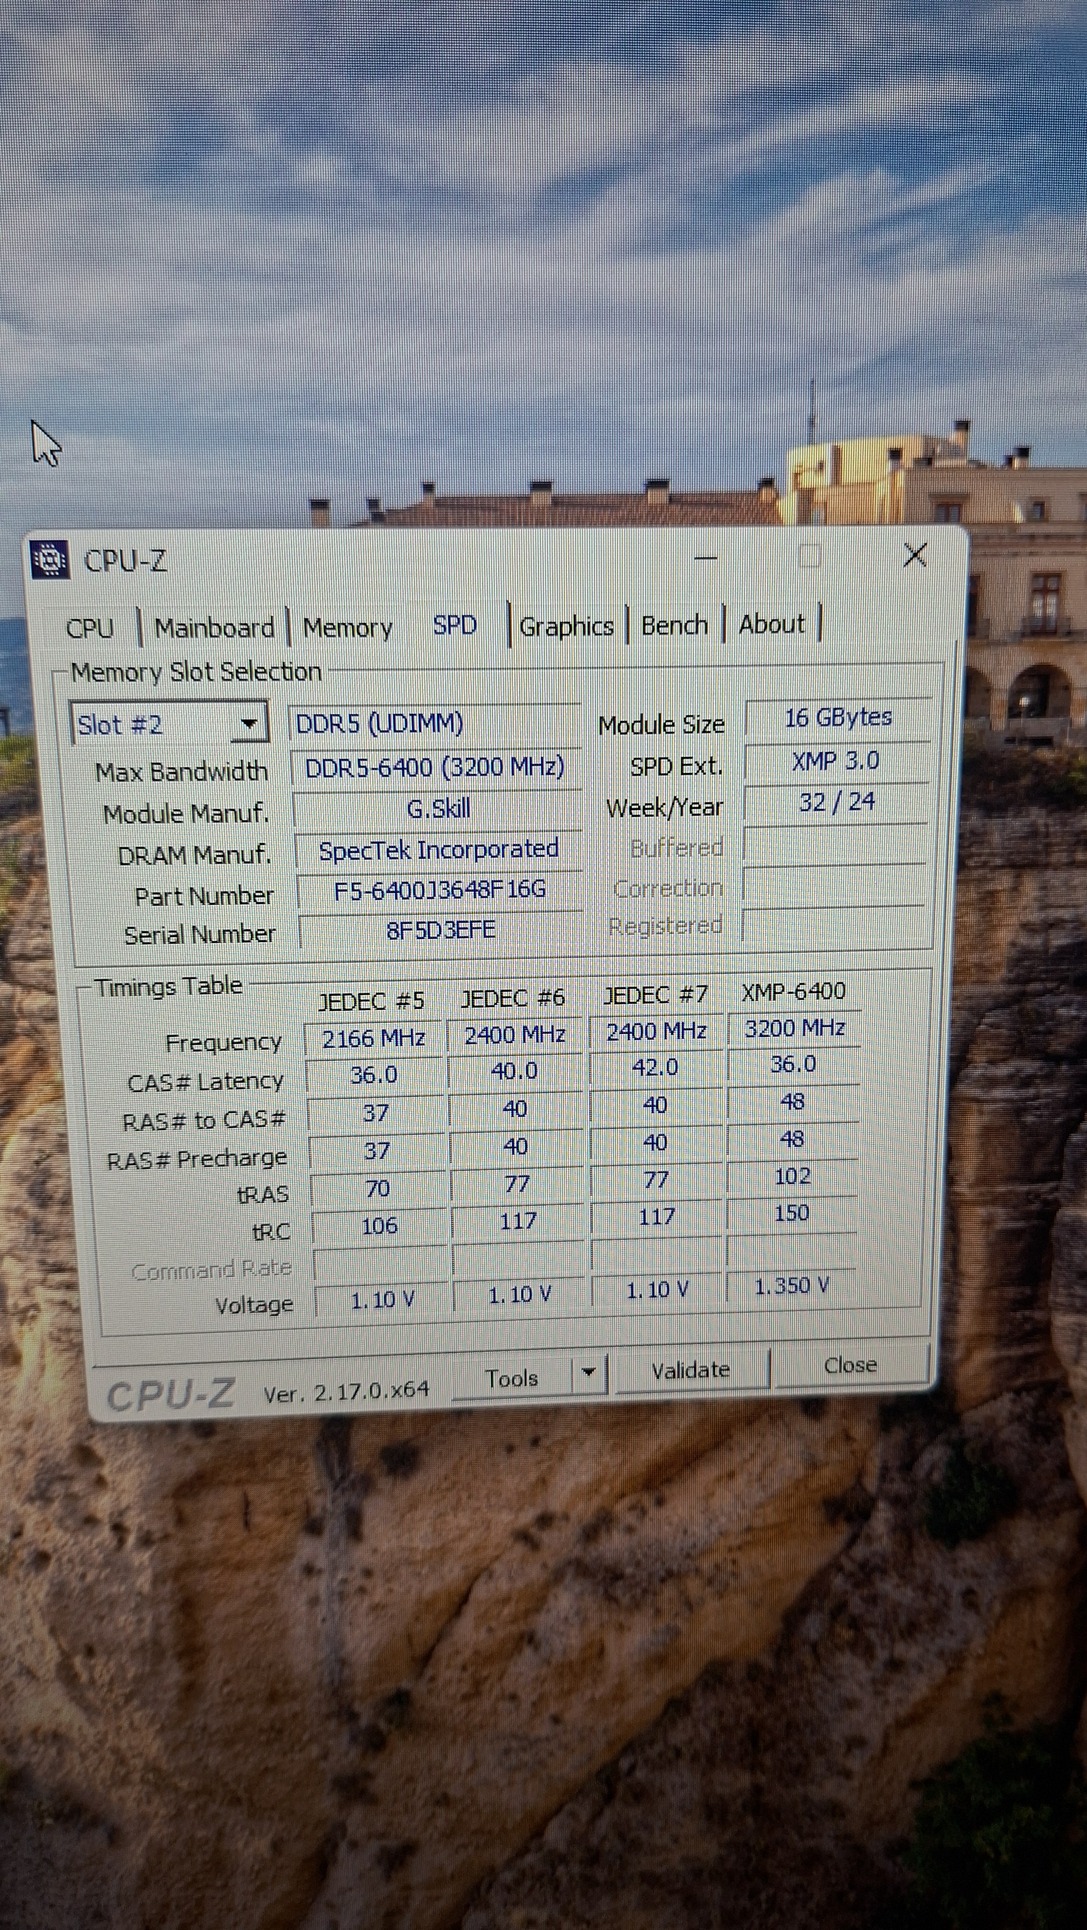1087x1930 pixels.
Task: Click the XMP 3.0 SPD Ext. value
Action: pos(836,761)
